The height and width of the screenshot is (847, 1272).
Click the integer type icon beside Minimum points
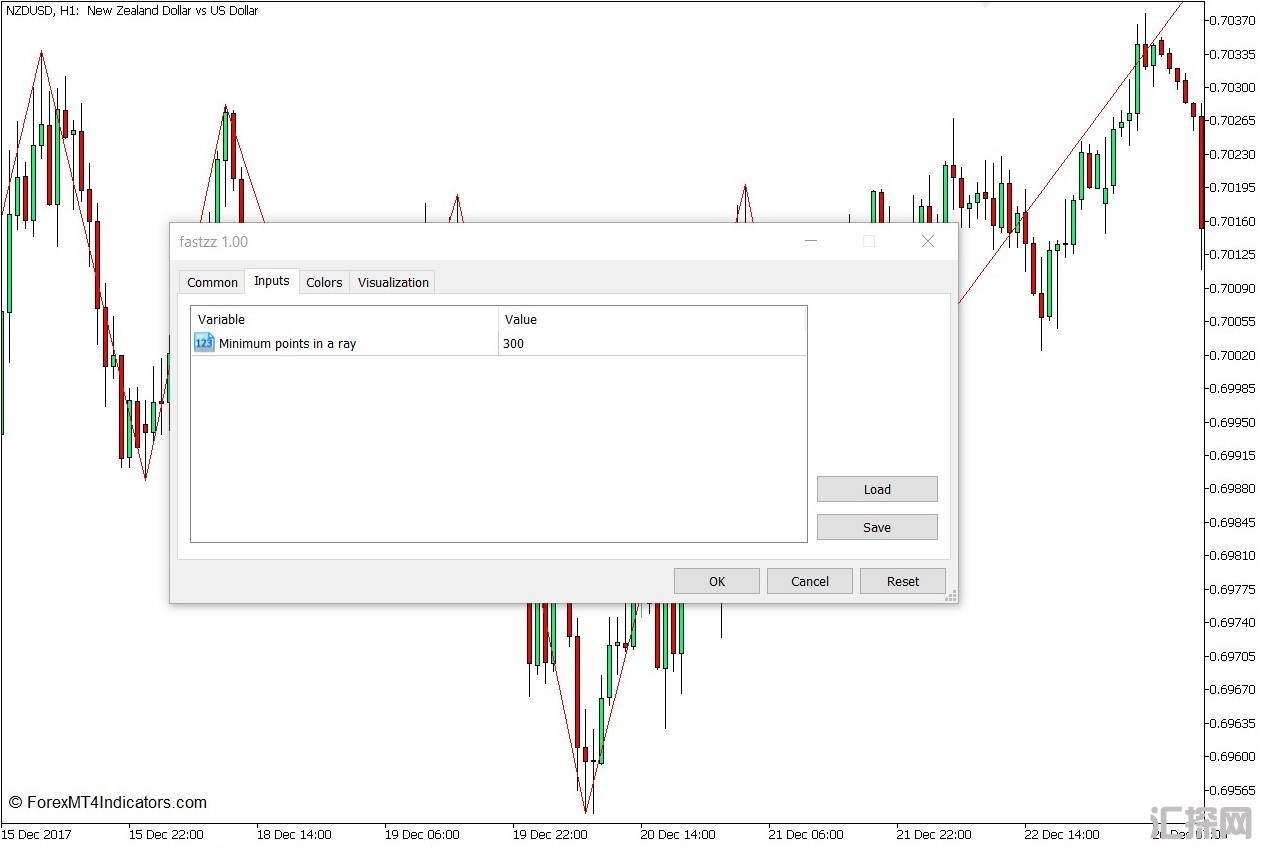pos(204,343)
